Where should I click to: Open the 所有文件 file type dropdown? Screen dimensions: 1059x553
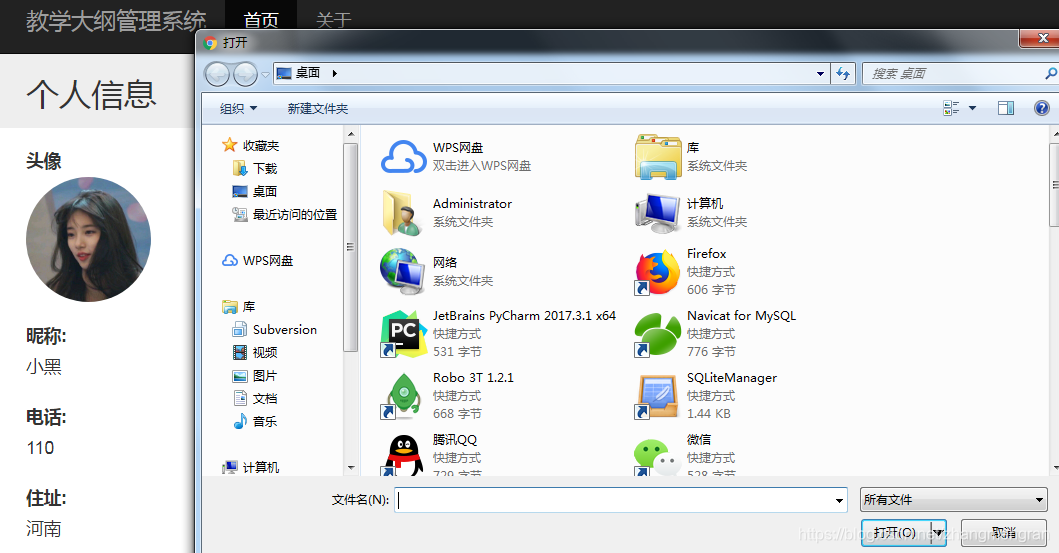pos(953,500)
